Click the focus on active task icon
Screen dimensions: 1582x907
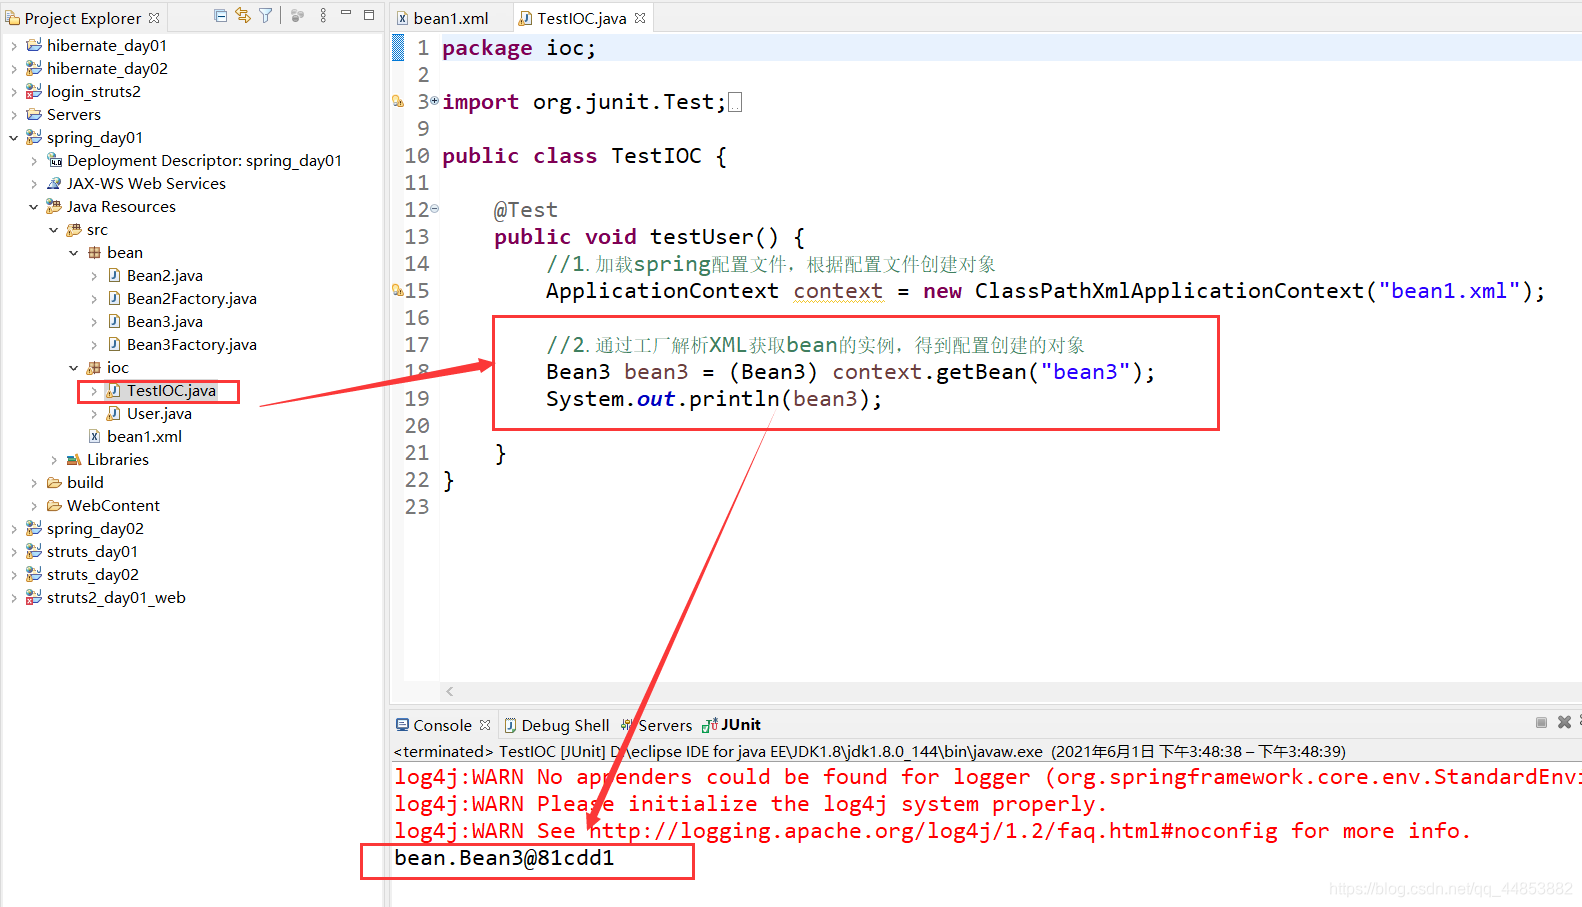tap(297, 16)
